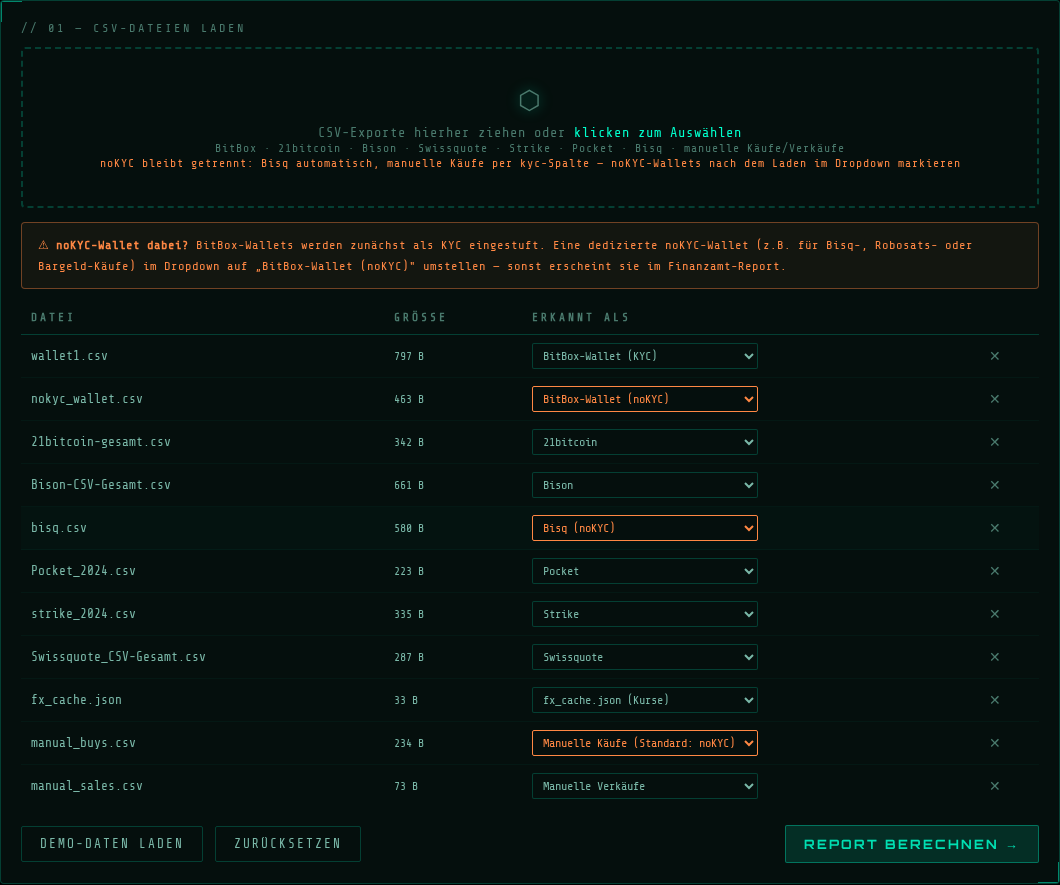
Task: Click the 797 B size value
Action: [x=409, y=356]
